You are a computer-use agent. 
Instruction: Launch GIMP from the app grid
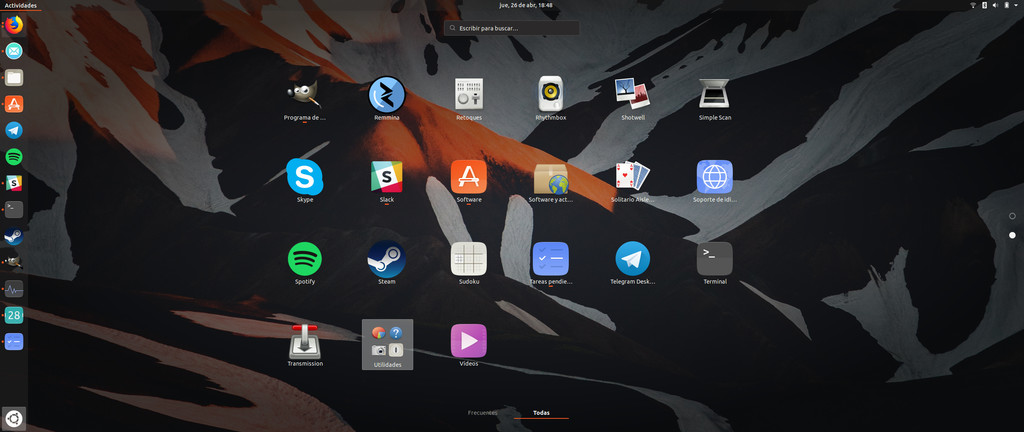click(x=305, y=95)
